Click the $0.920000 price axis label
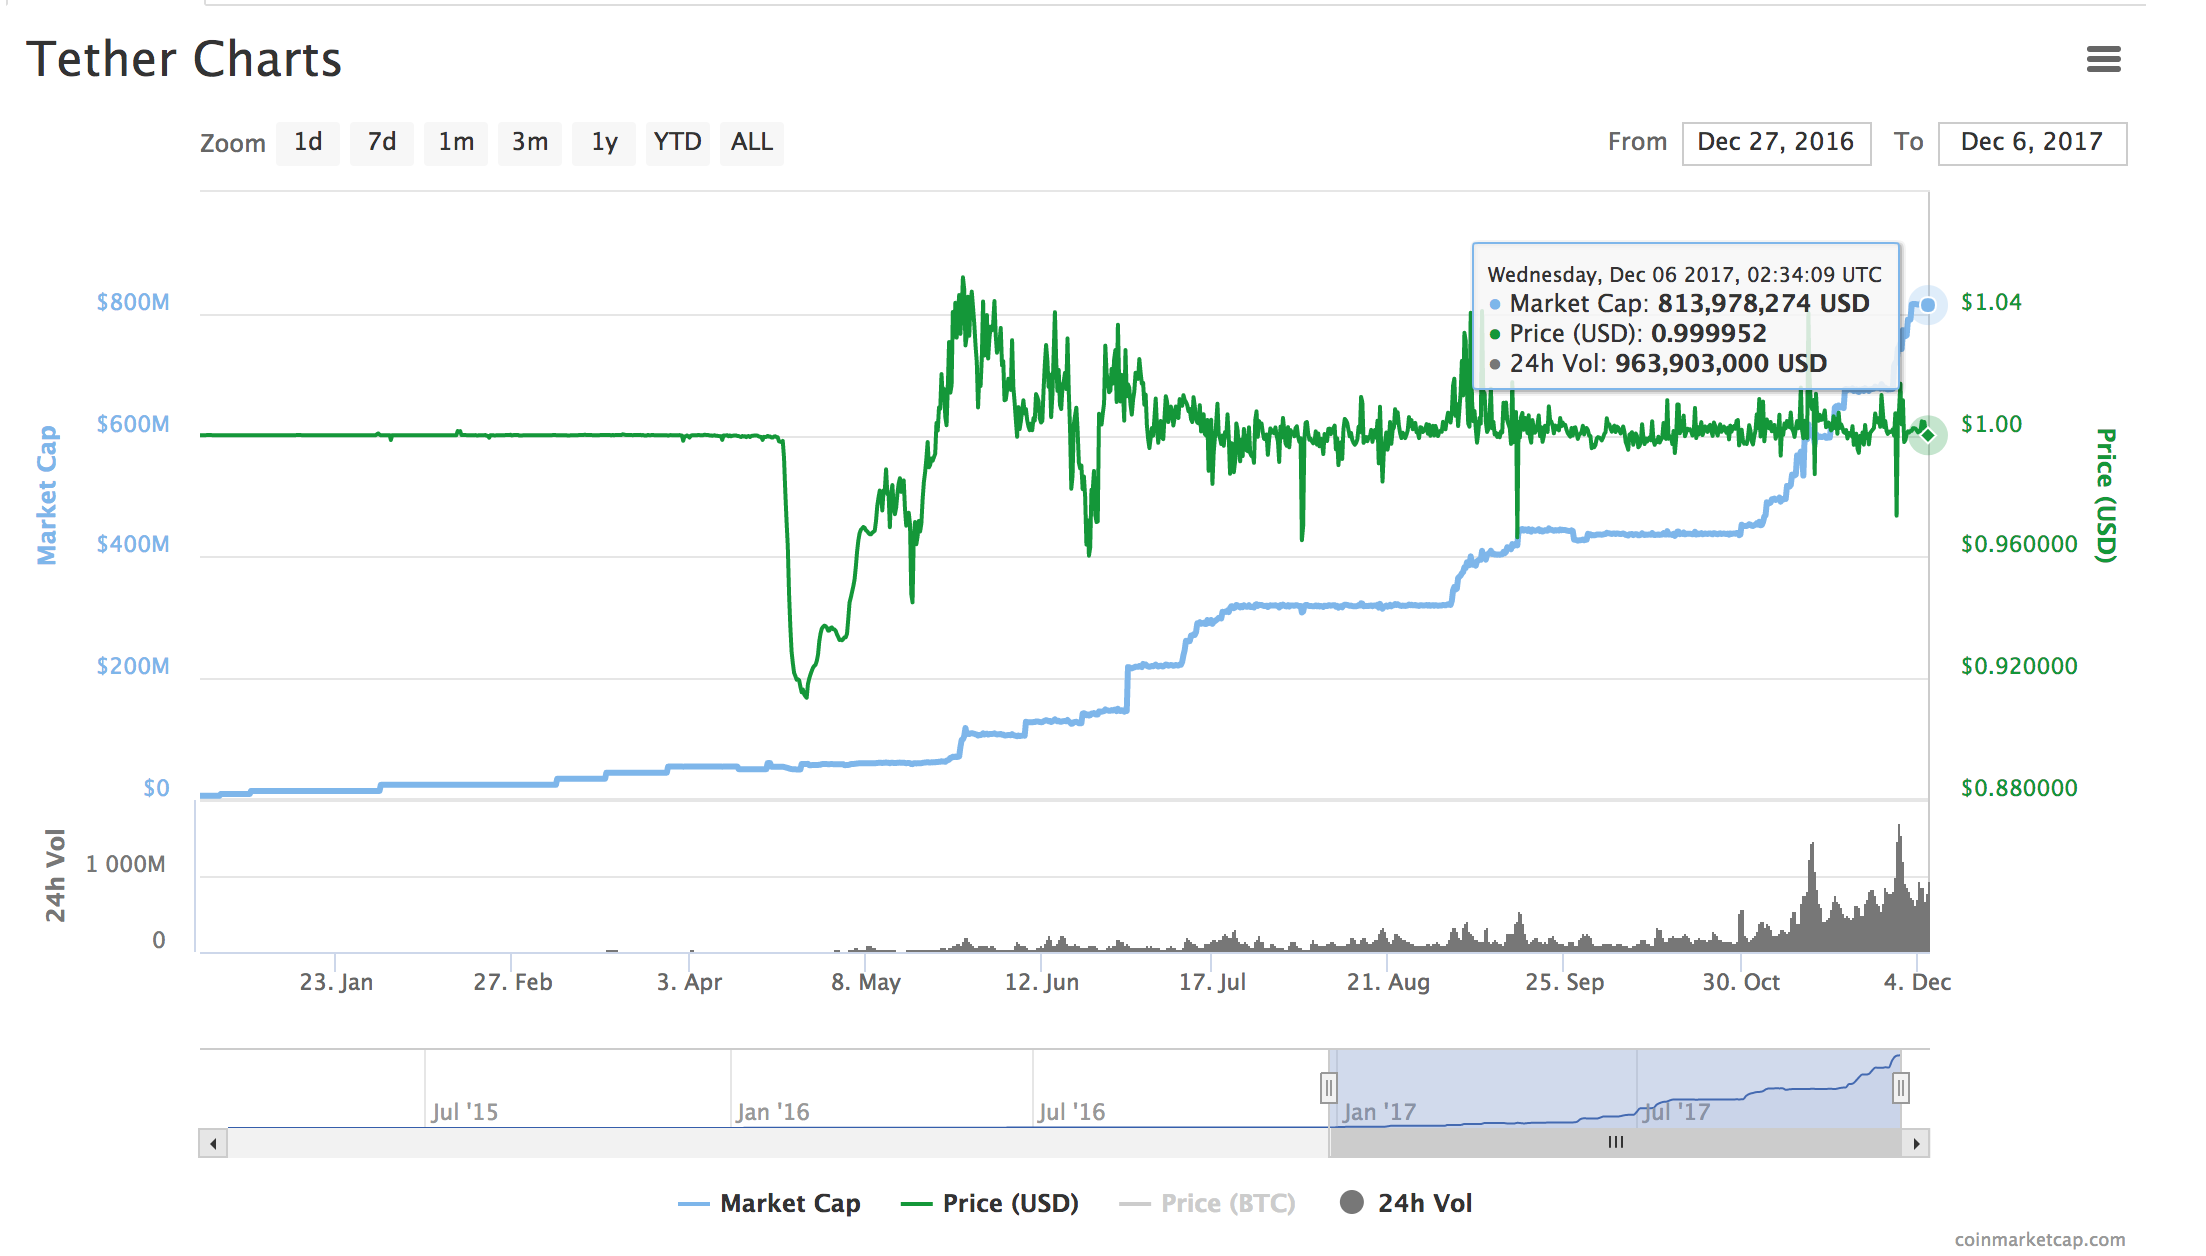The image size is (2206, 1256). click(2019, 666)
